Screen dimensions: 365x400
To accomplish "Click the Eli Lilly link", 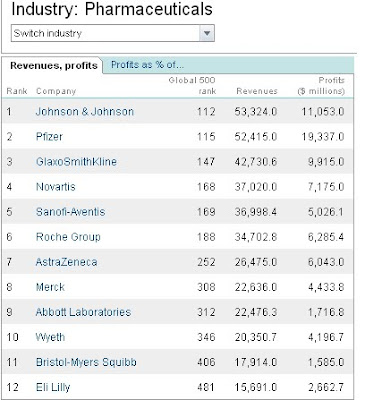I will pos(53,387).
